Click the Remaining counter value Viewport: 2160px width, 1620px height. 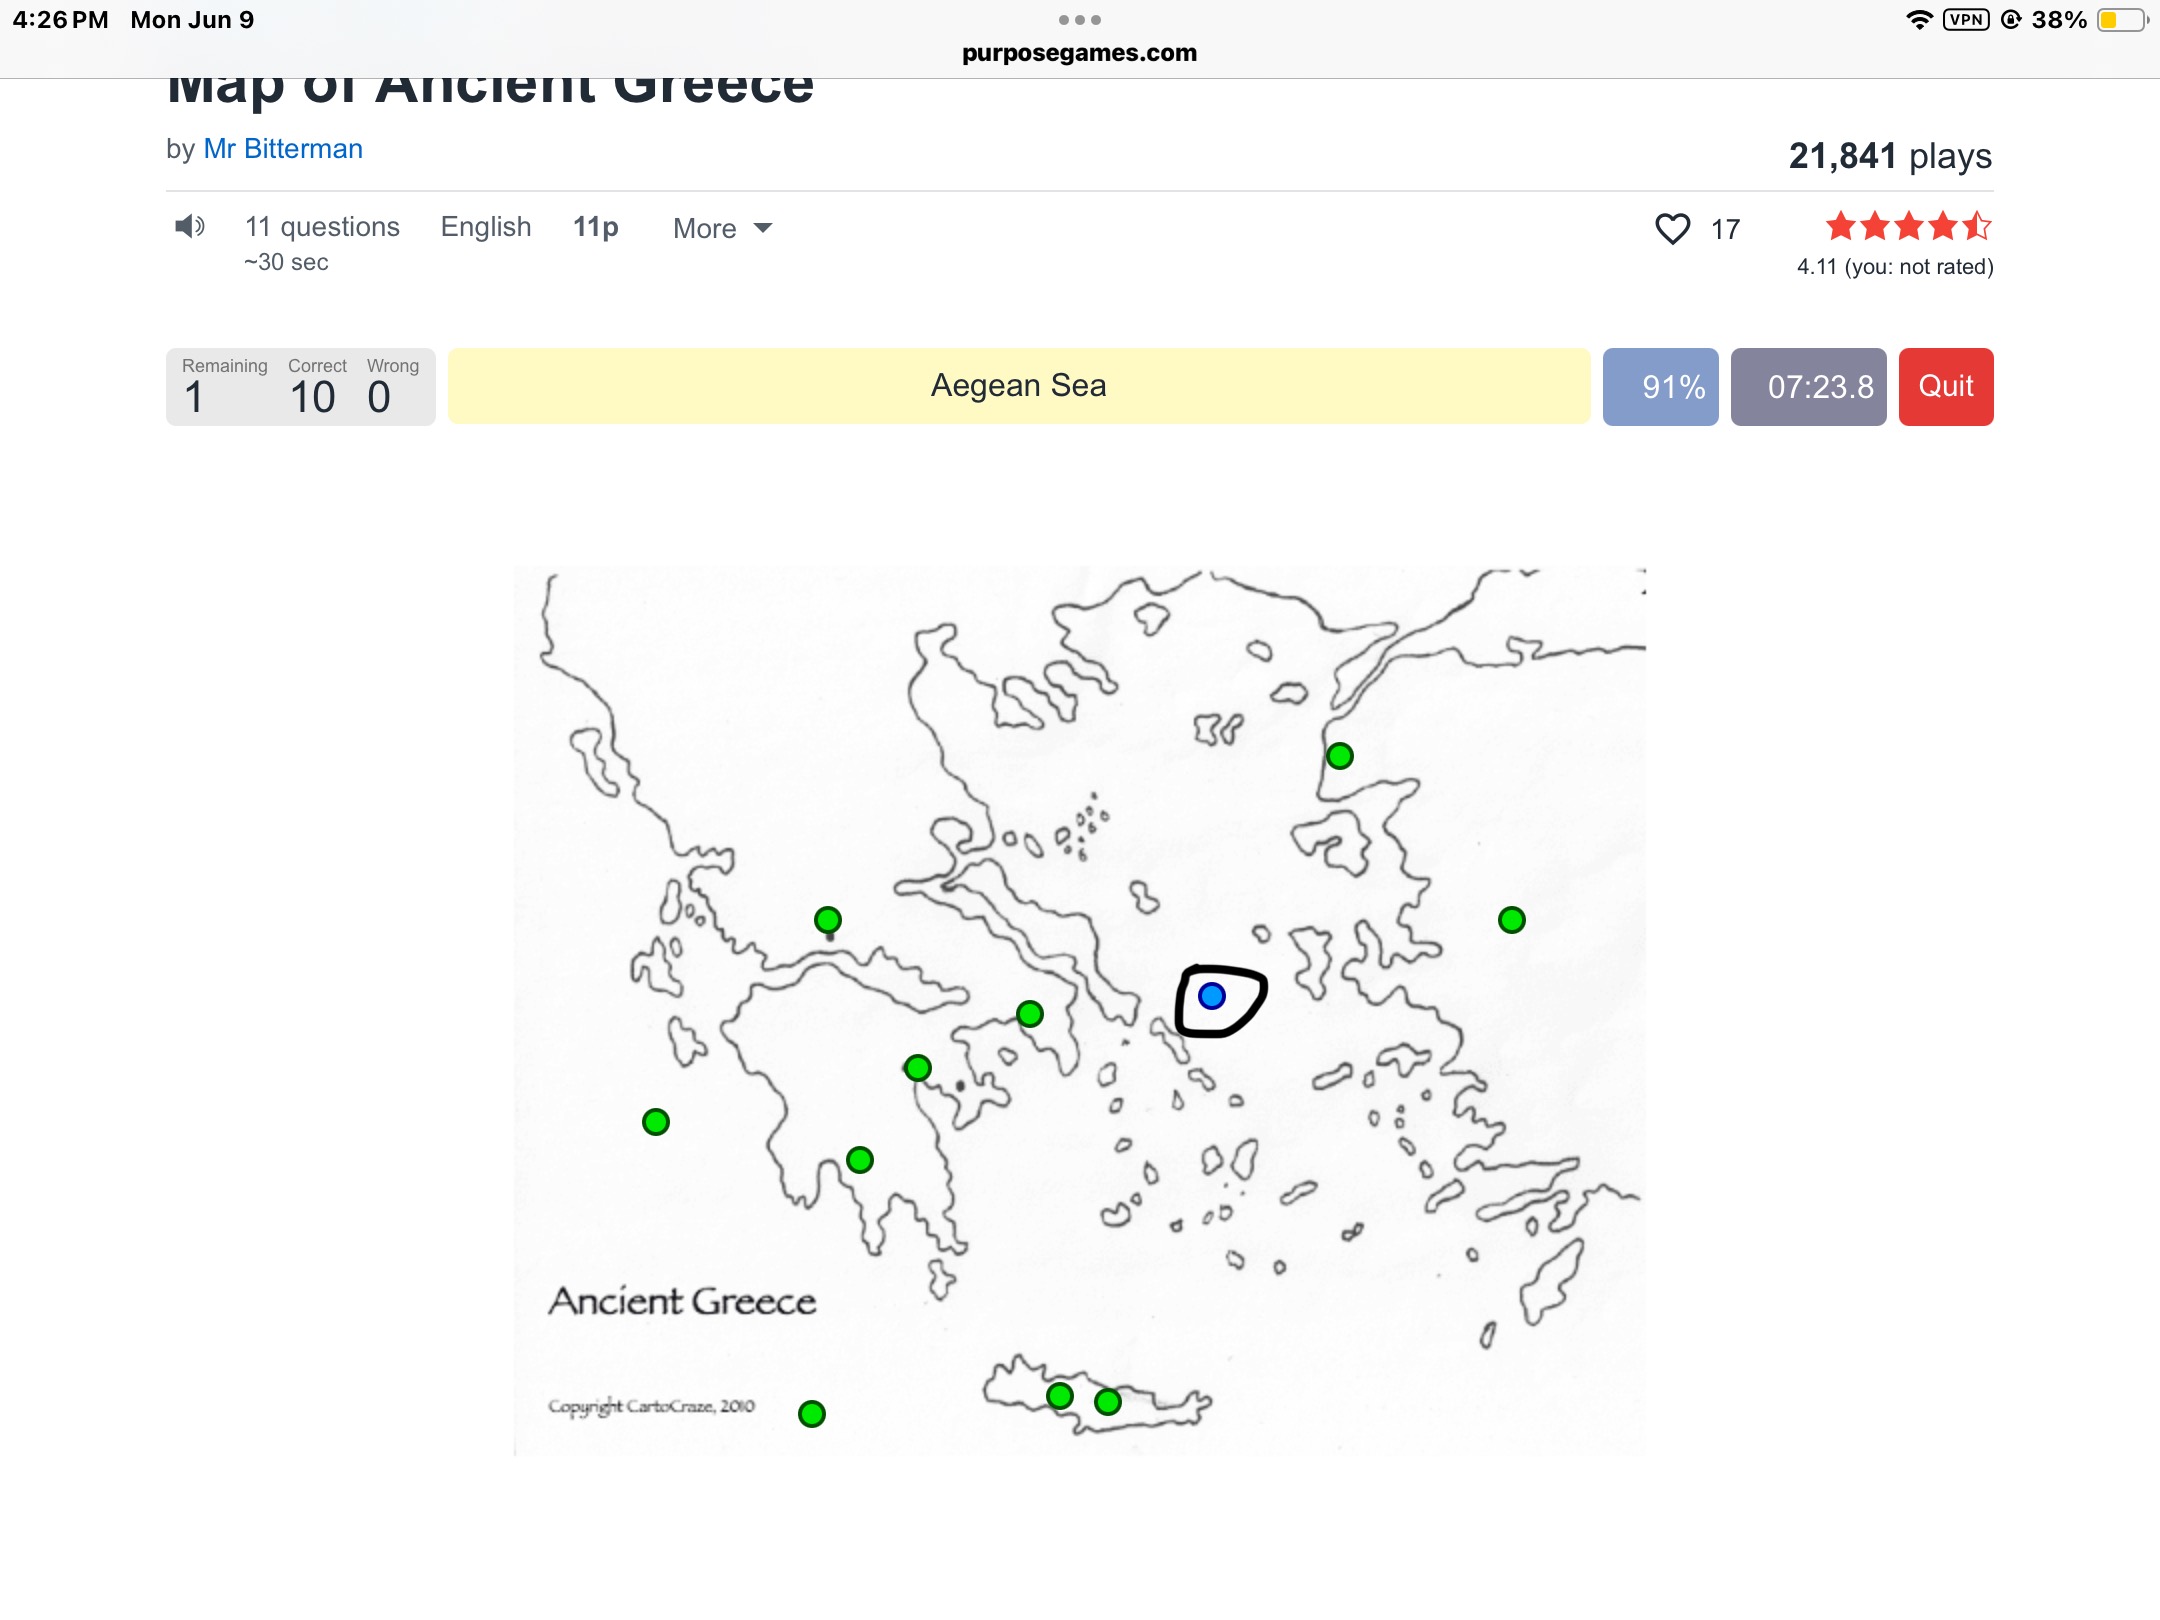point(194,397)
